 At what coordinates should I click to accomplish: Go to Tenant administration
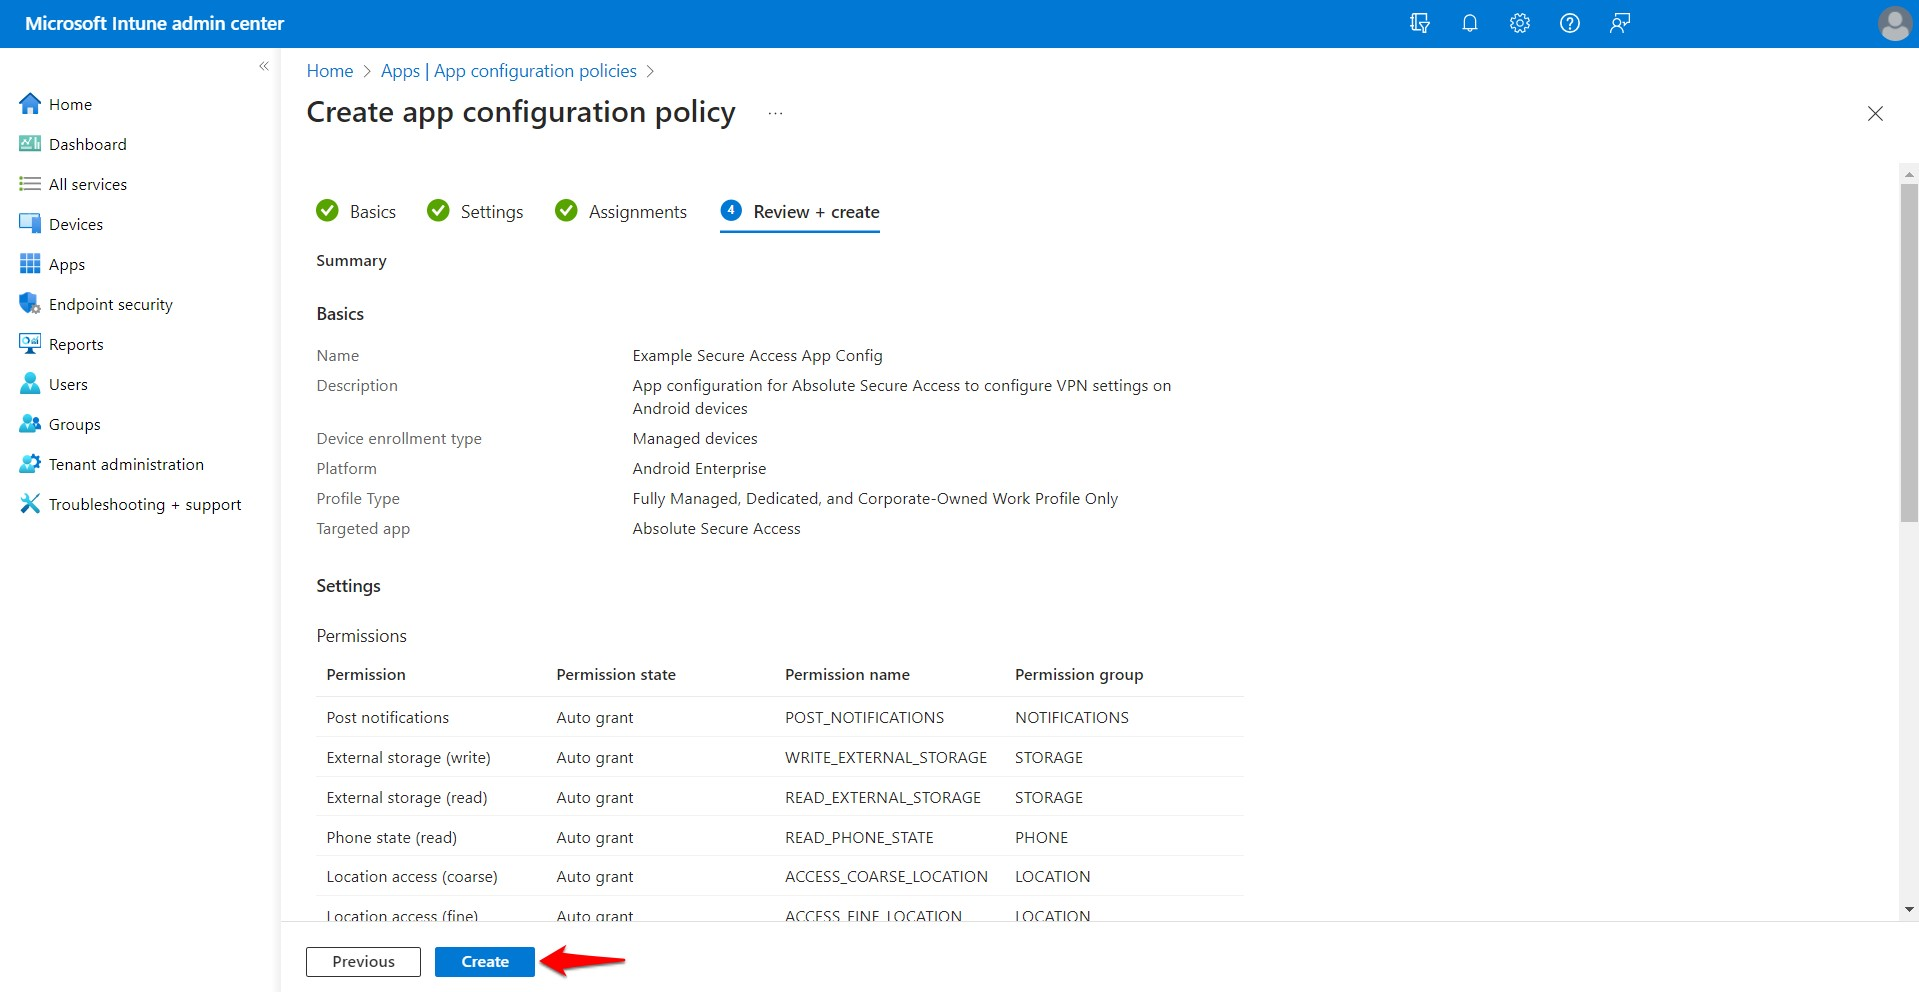click(x=126, y=464)
